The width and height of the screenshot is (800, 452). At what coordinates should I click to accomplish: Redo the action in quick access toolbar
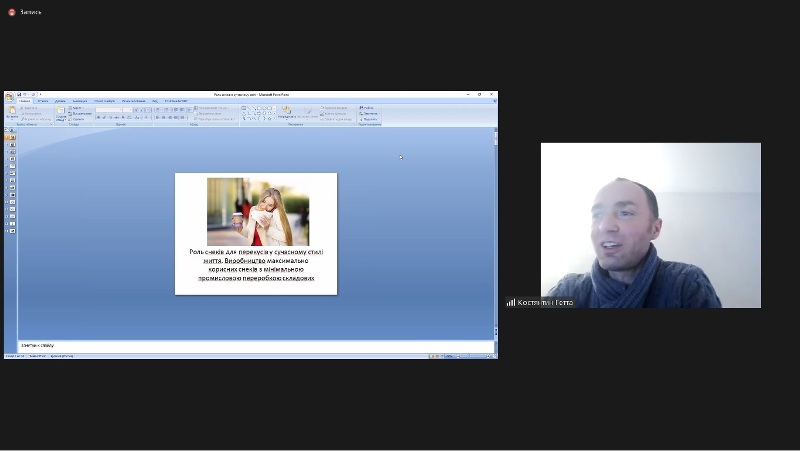click(33, 94)
